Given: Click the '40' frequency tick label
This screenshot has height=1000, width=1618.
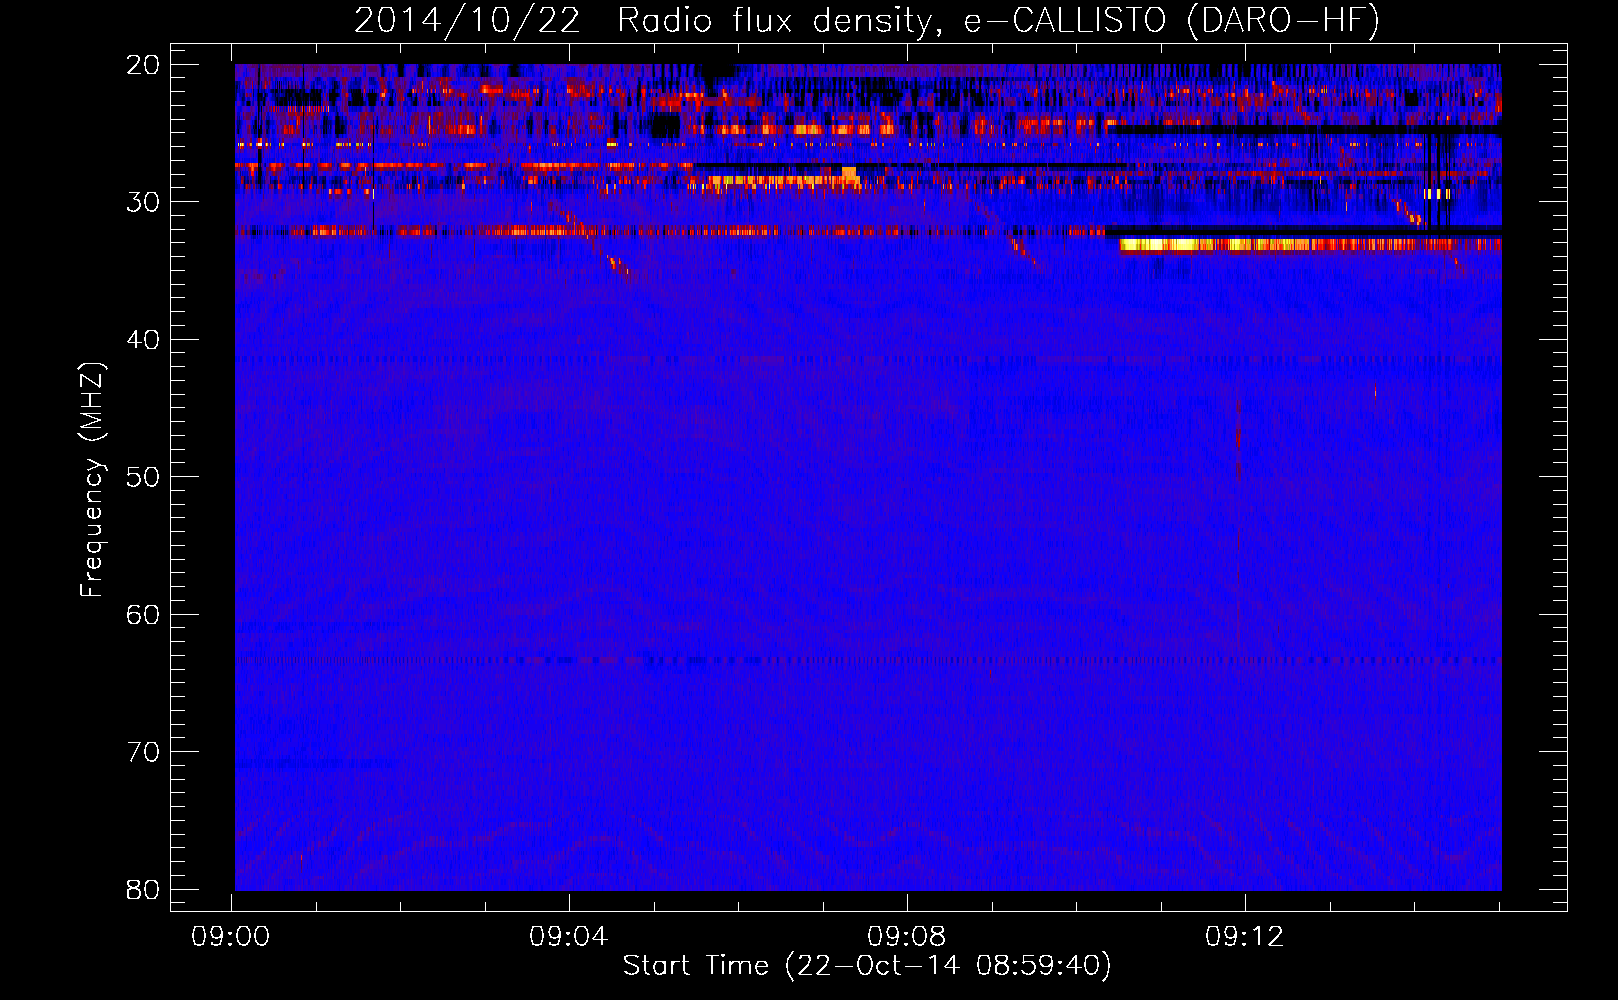Looking at the screenshot, I should tap(143, 340).
